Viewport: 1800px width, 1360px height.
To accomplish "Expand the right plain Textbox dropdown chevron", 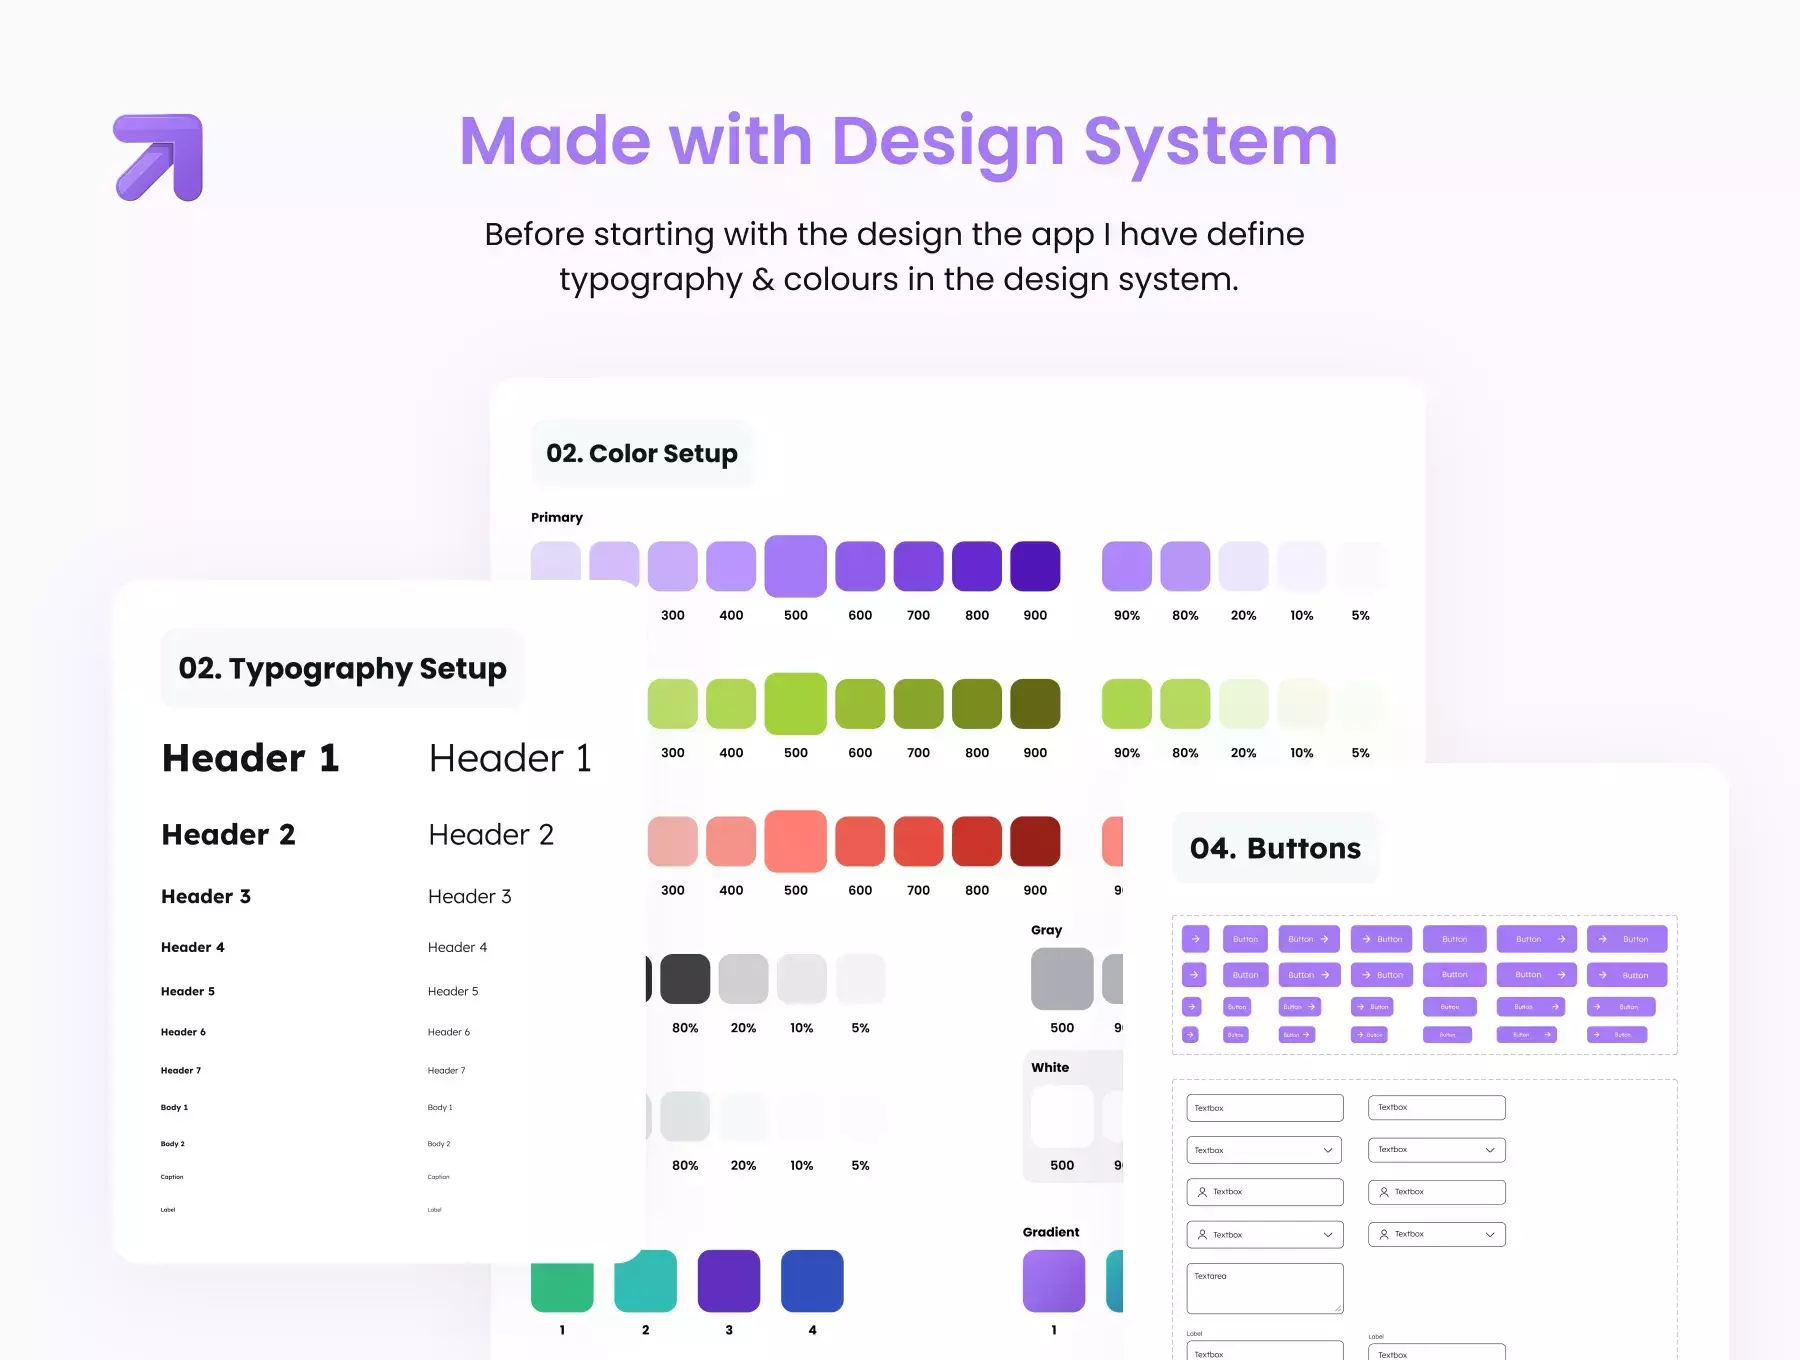I will point(1490,1151).
